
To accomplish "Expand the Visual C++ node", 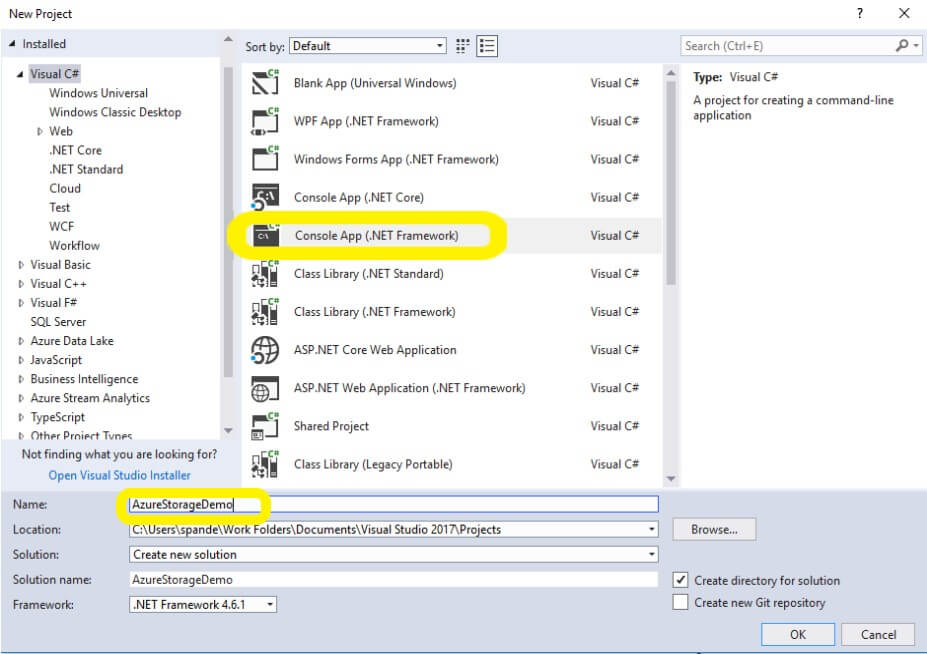I will [21, 284].
